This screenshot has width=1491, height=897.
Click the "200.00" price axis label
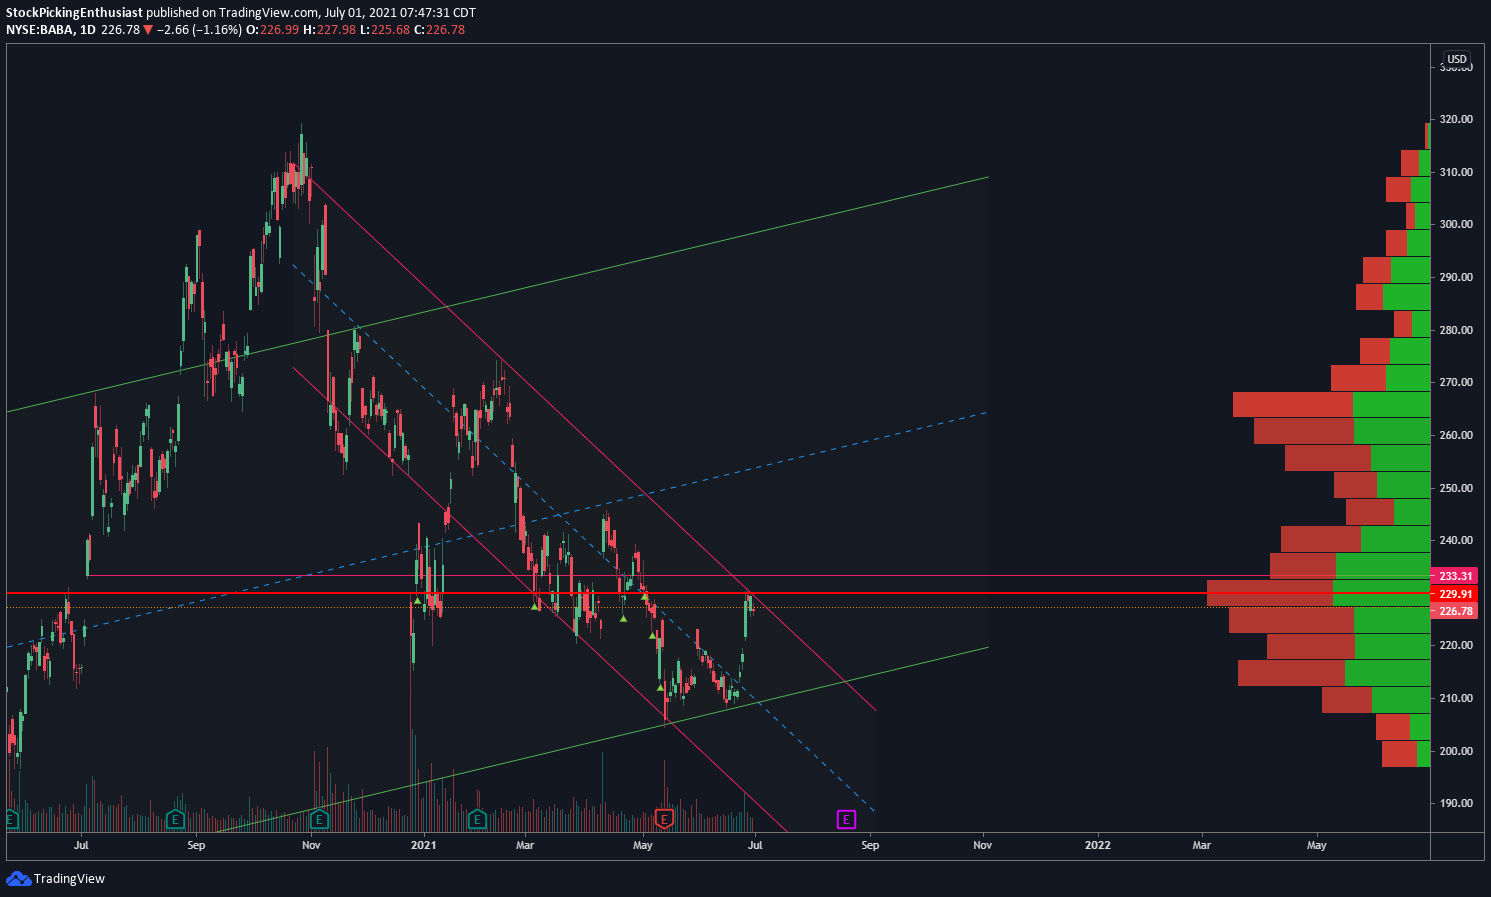click(x=1456, y=751)
